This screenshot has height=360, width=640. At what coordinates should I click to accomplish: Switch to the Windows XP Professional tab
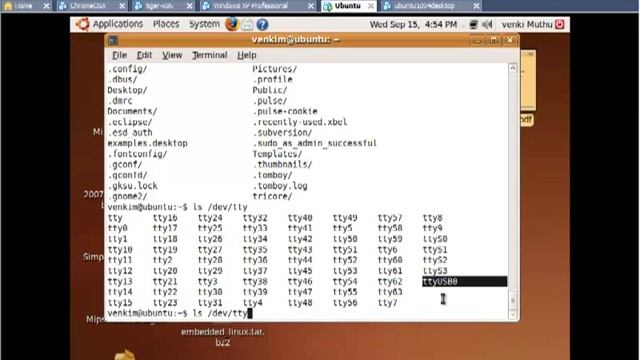(x=250, y=6)
